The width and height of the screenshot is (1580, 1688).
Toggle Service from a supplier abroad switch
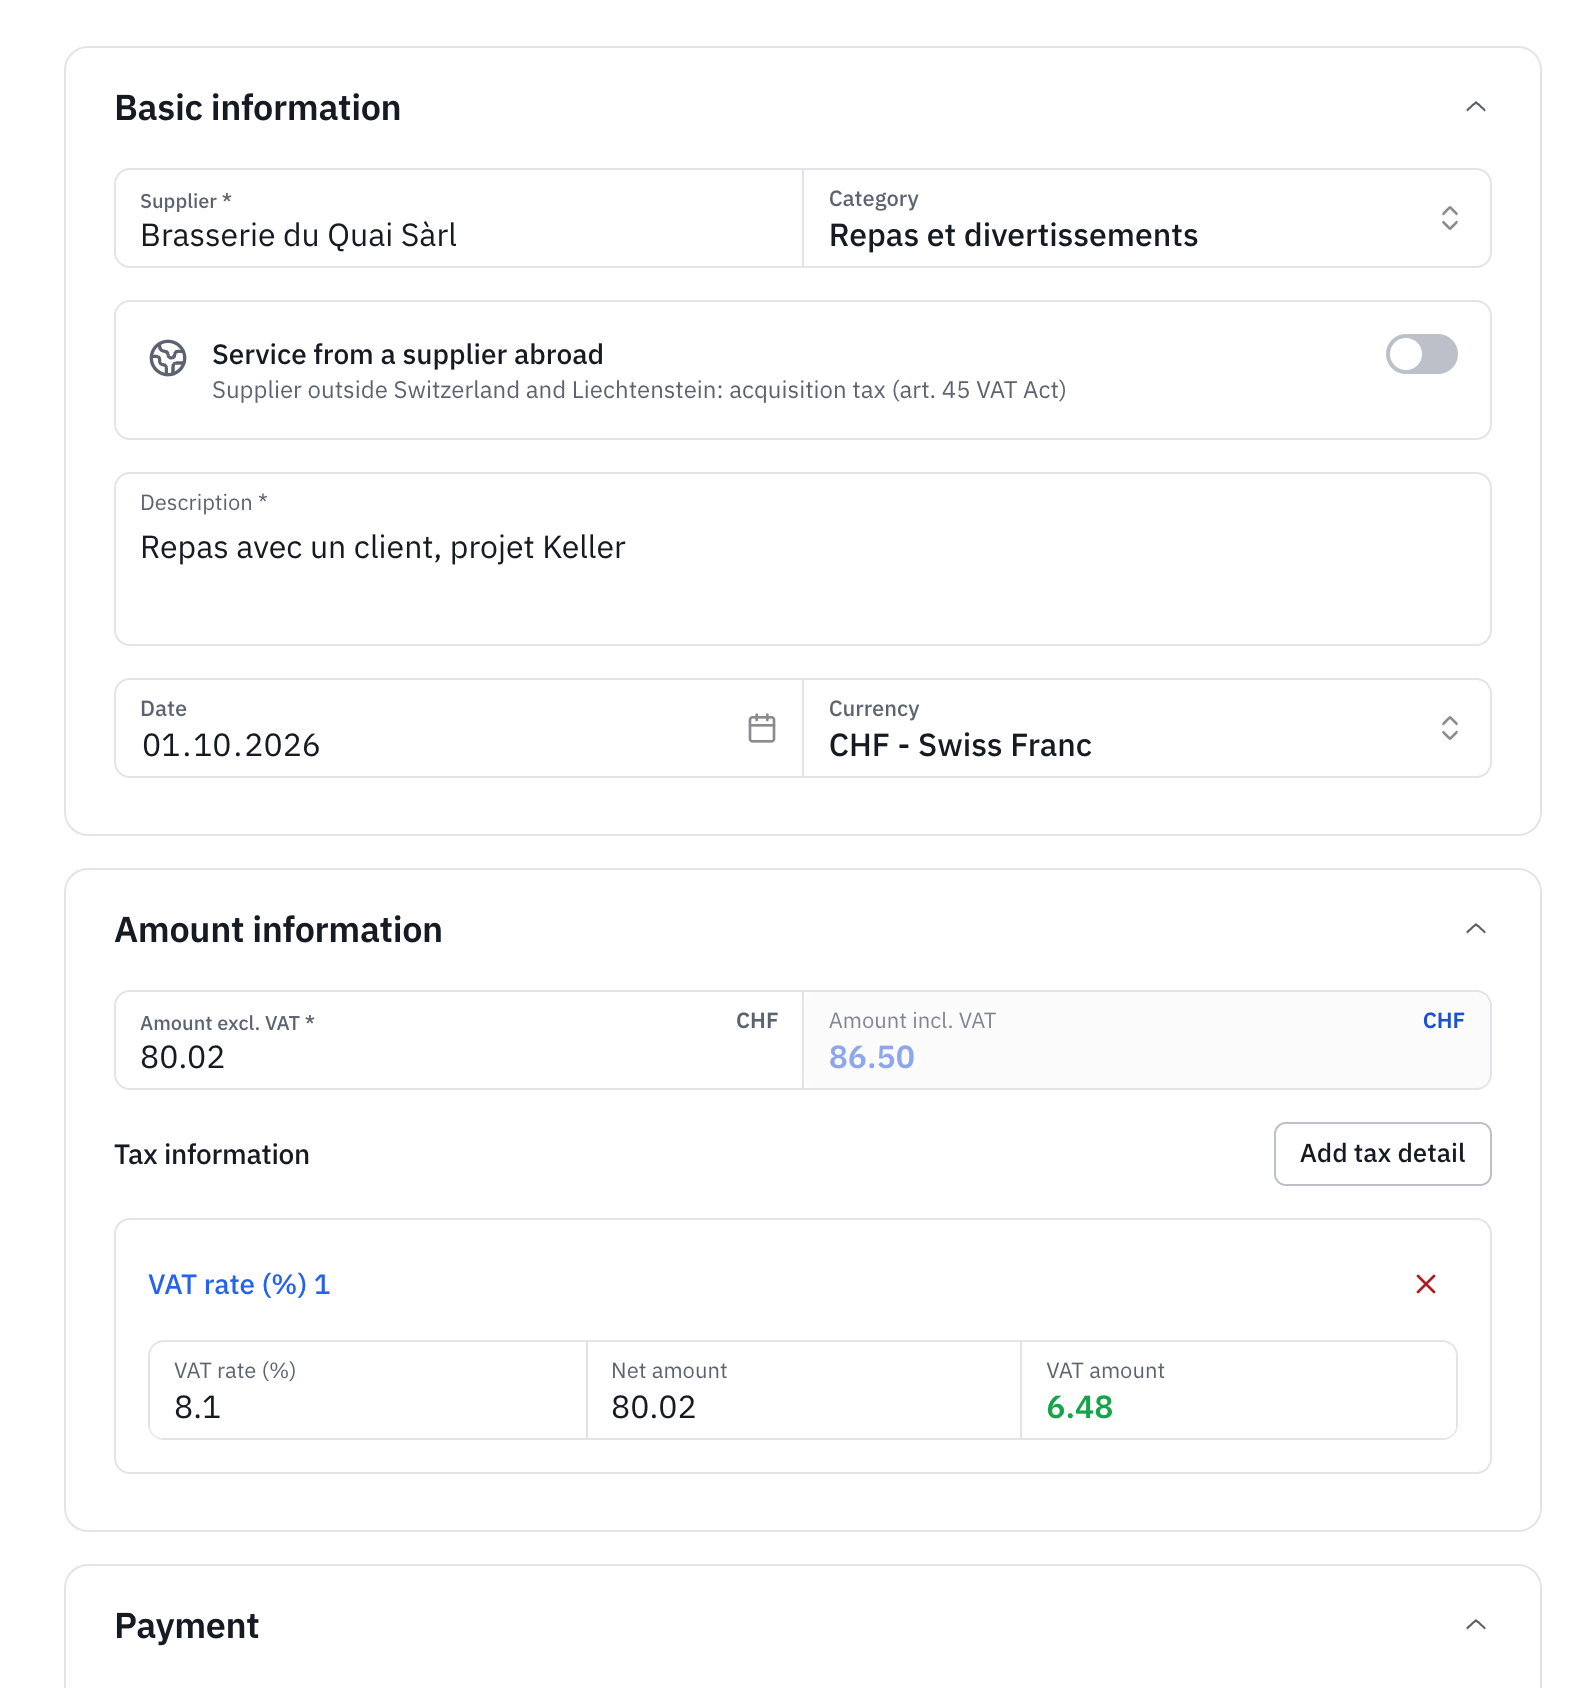coord(1421,354)
